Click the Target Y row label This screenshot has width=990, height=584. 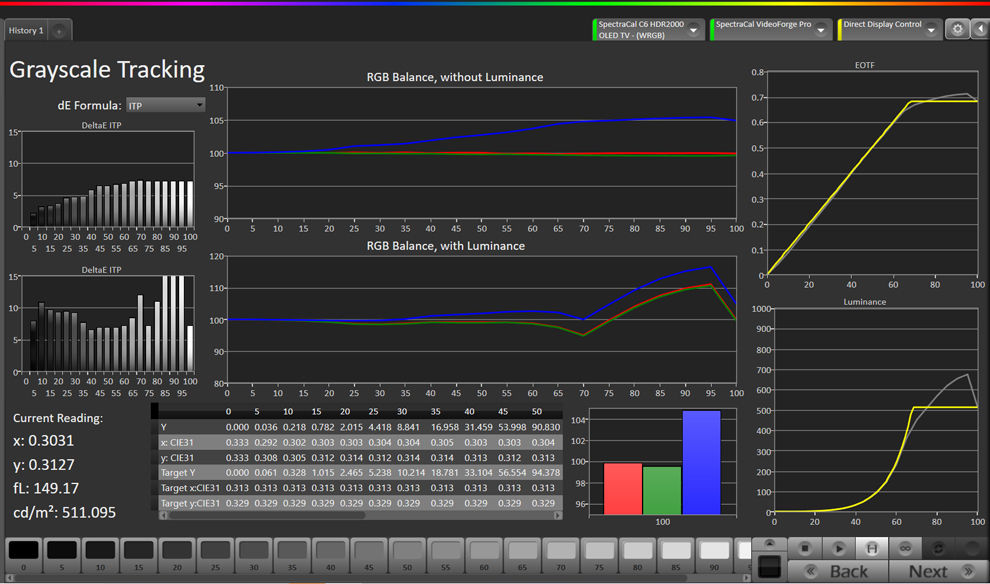coord(178,473)
